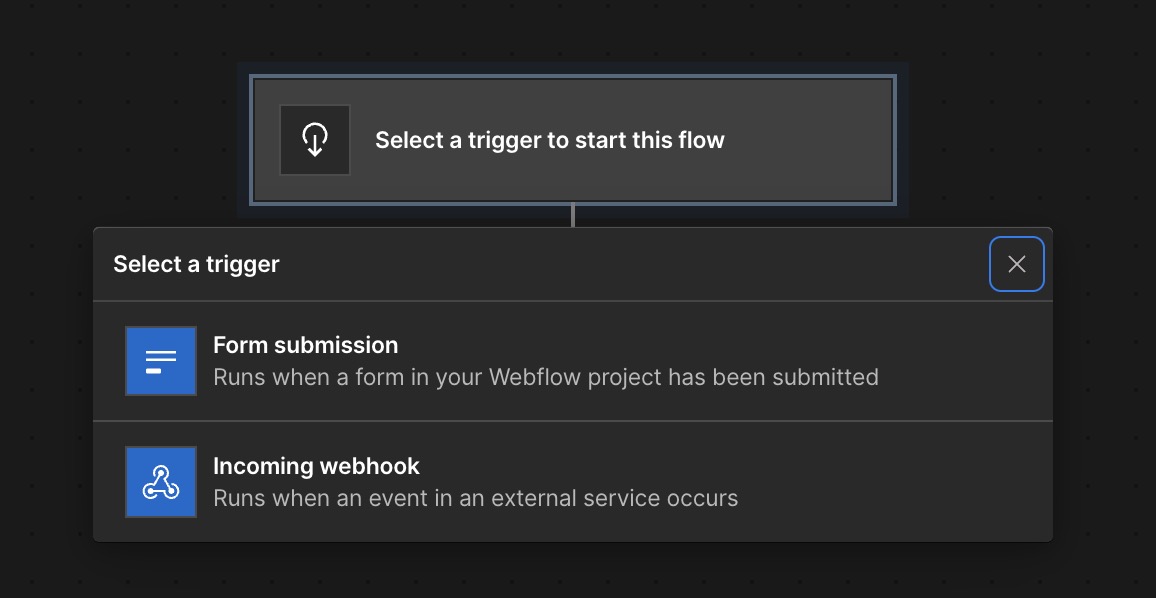
Task: Click the dotted canvas below the trigger panel
Action: tap(573, 572)
